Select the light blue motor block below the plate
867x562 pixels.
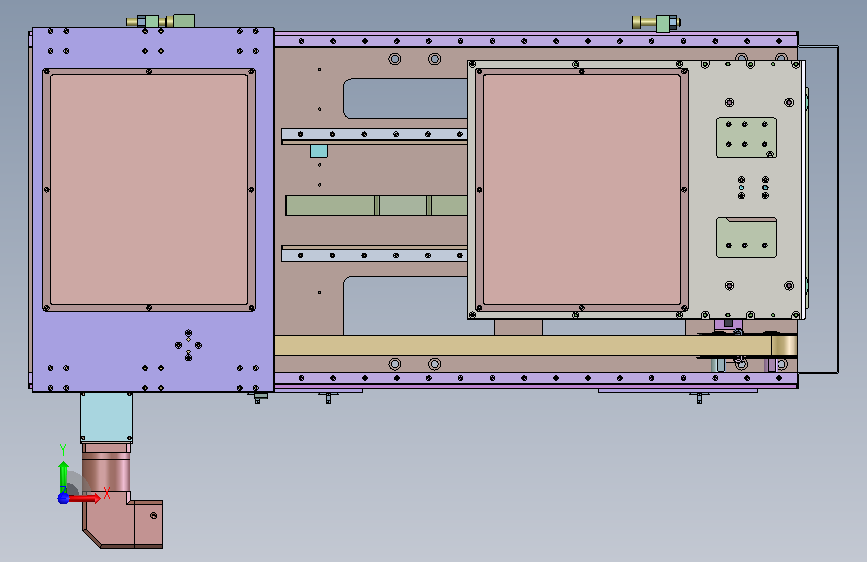click(106, 418)
